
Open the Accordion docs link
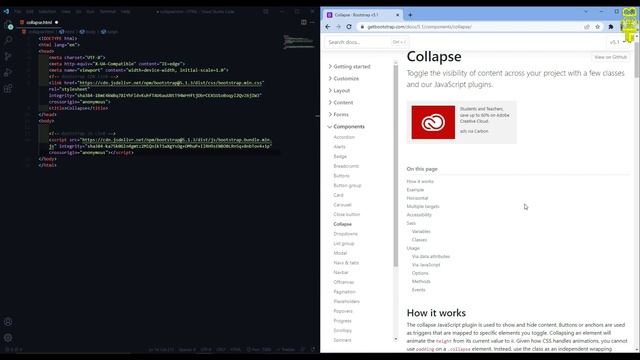click(344, 137)
